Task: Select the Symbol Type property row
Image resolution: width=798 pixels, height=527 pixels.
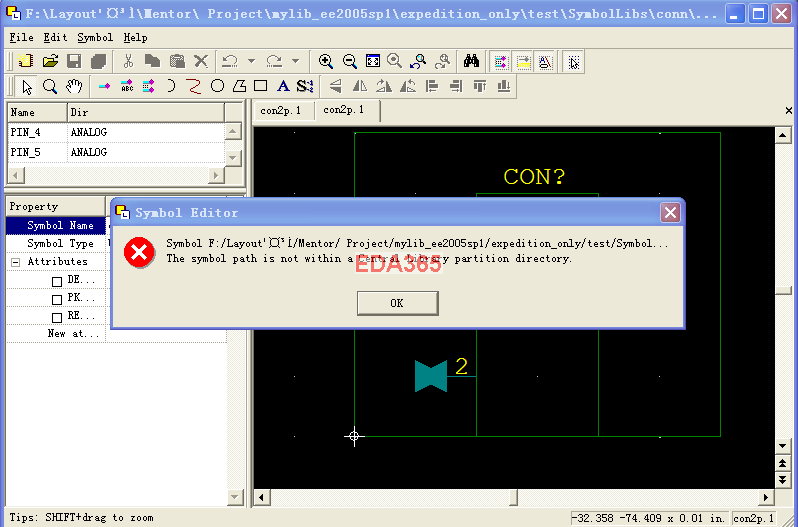Action: point(56,244)
